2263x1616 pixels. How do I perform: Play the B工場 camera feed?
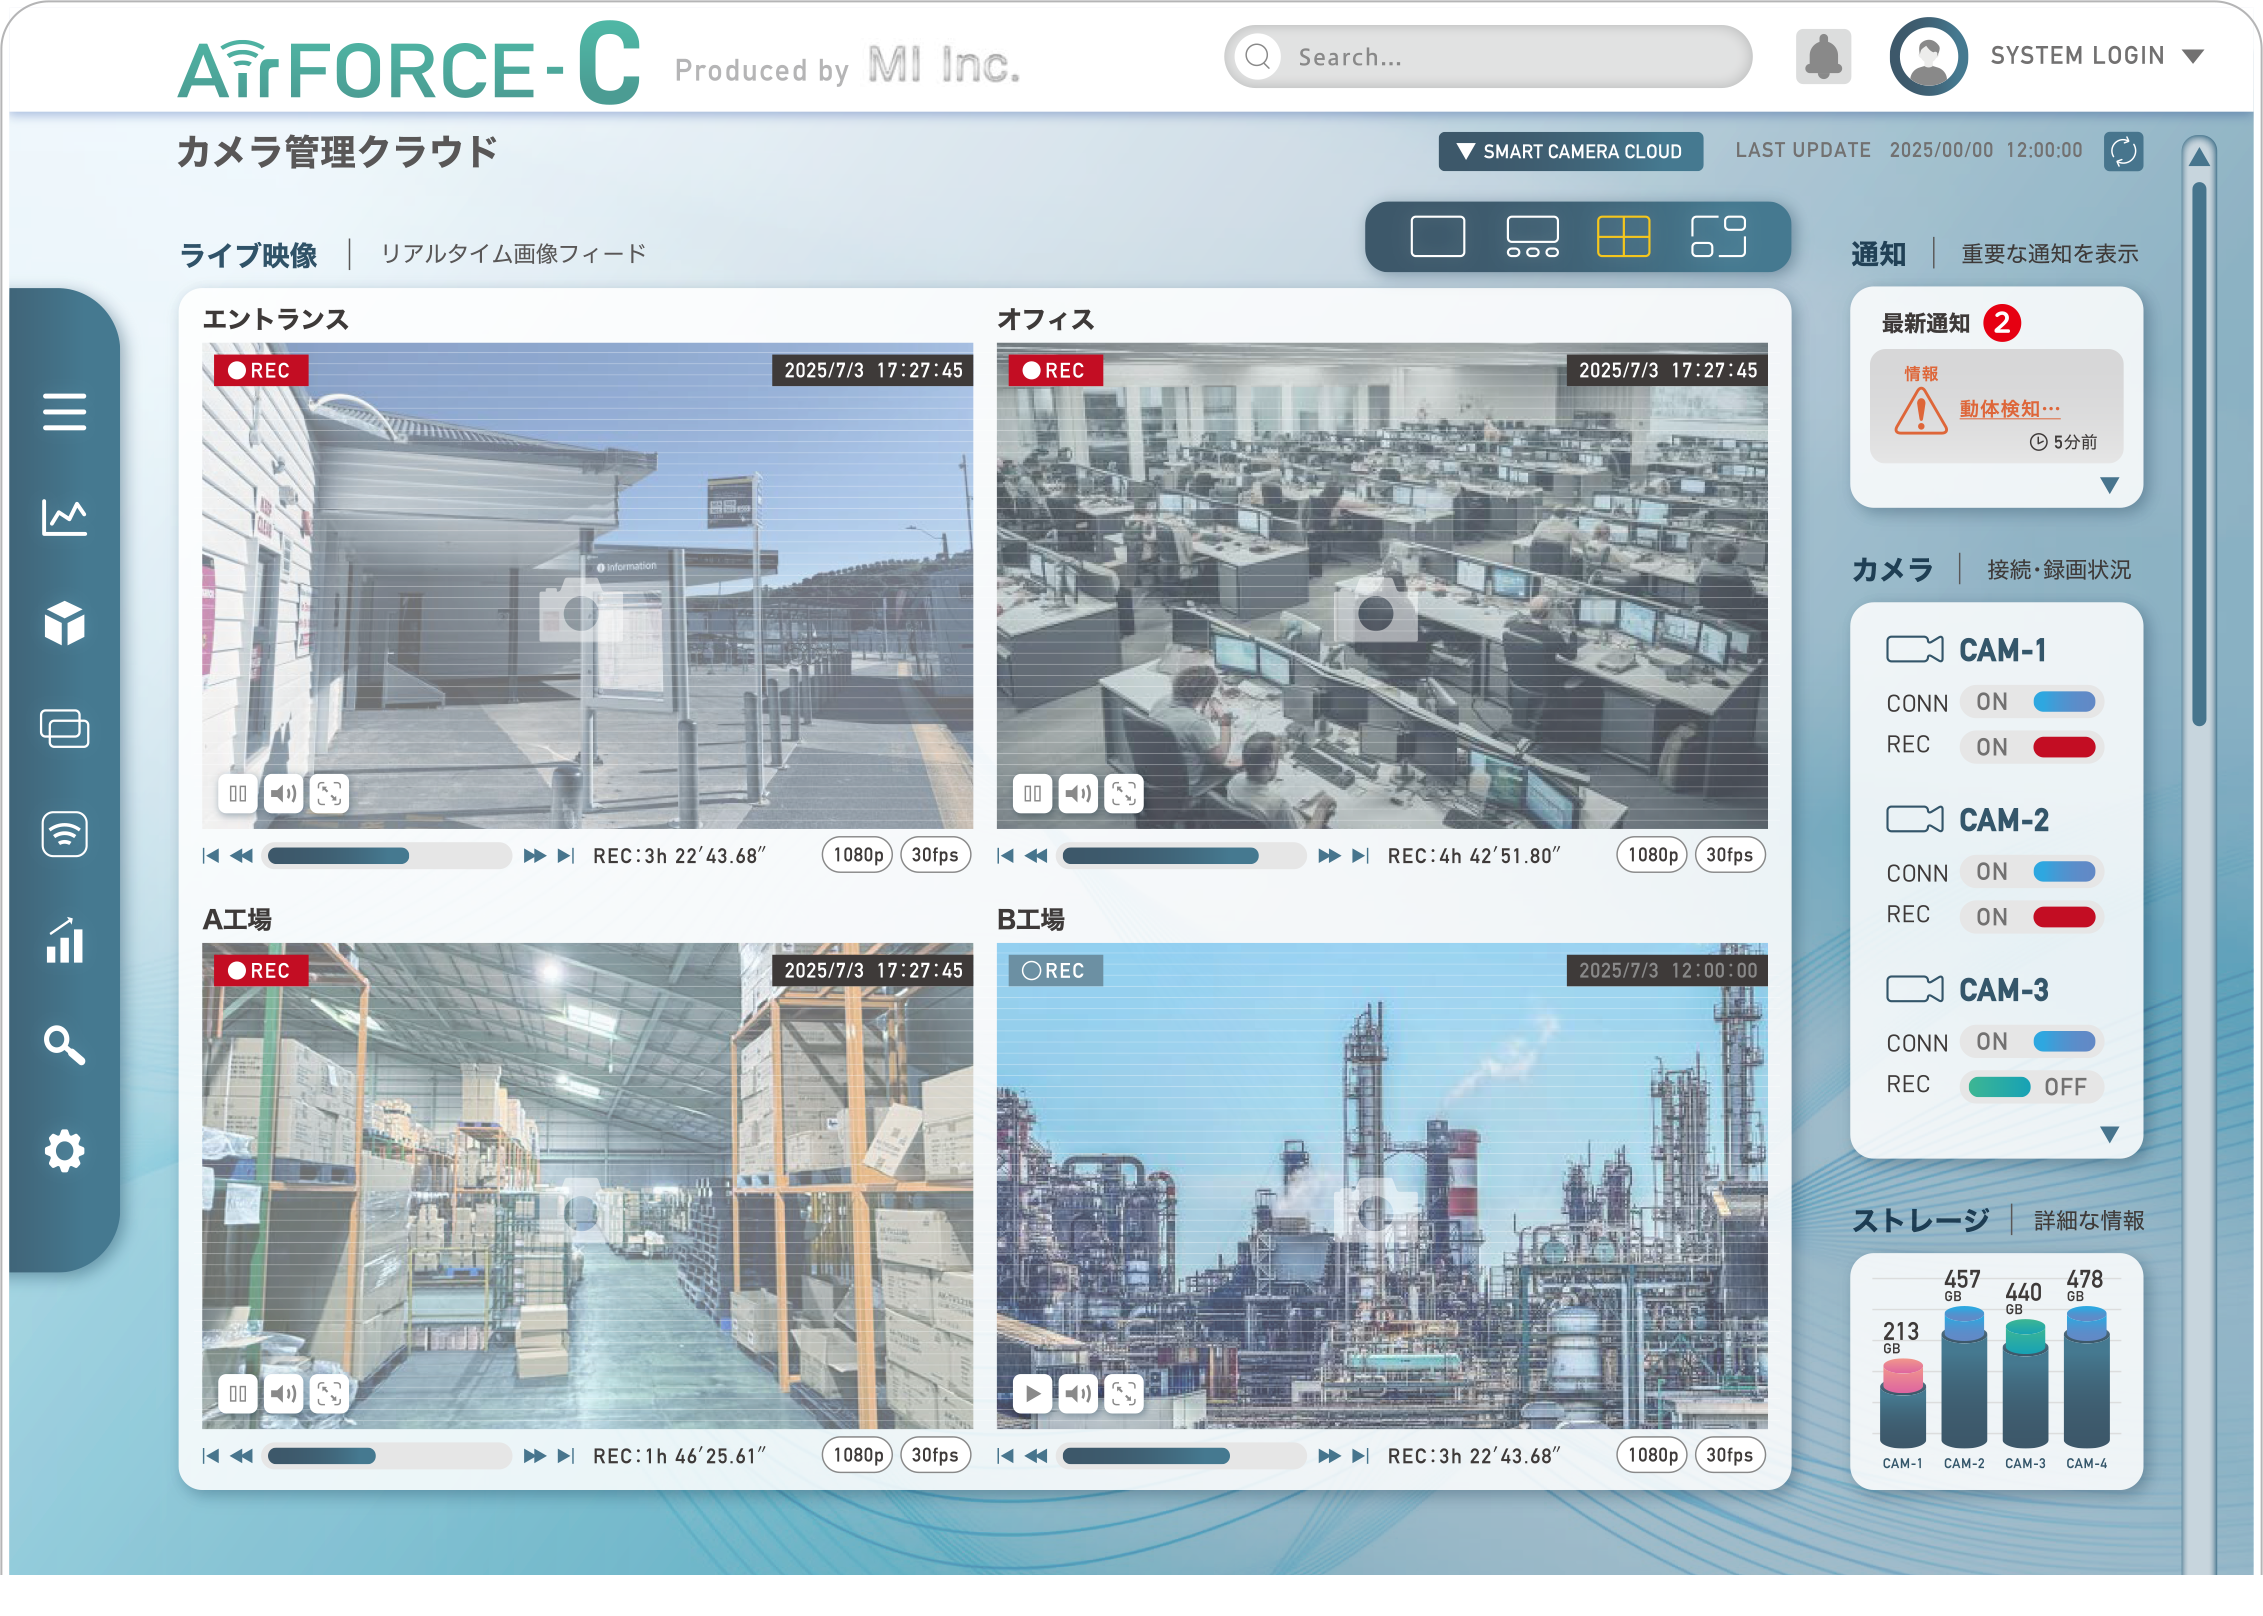pyautogui.click(x=1032, y=1393)
